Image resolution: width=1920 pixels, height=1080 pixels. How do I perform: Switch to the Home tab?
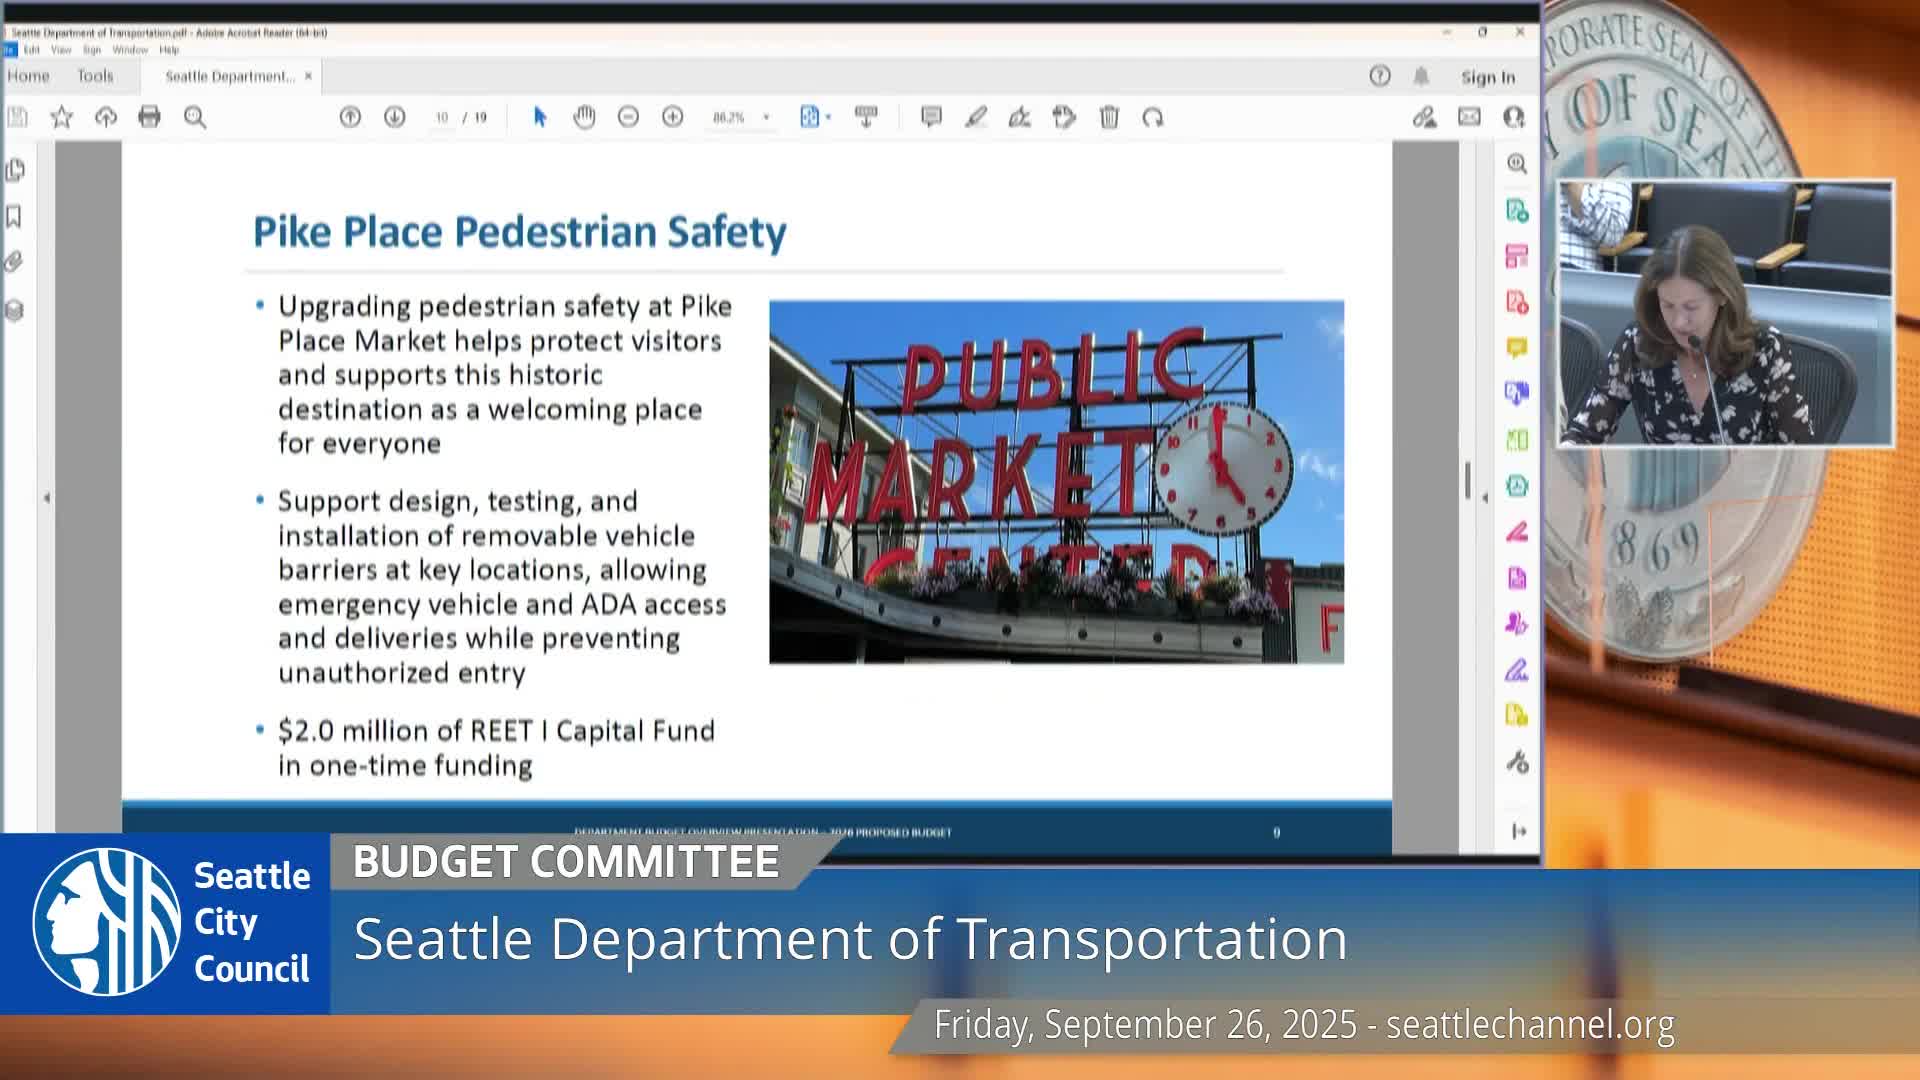29,76
